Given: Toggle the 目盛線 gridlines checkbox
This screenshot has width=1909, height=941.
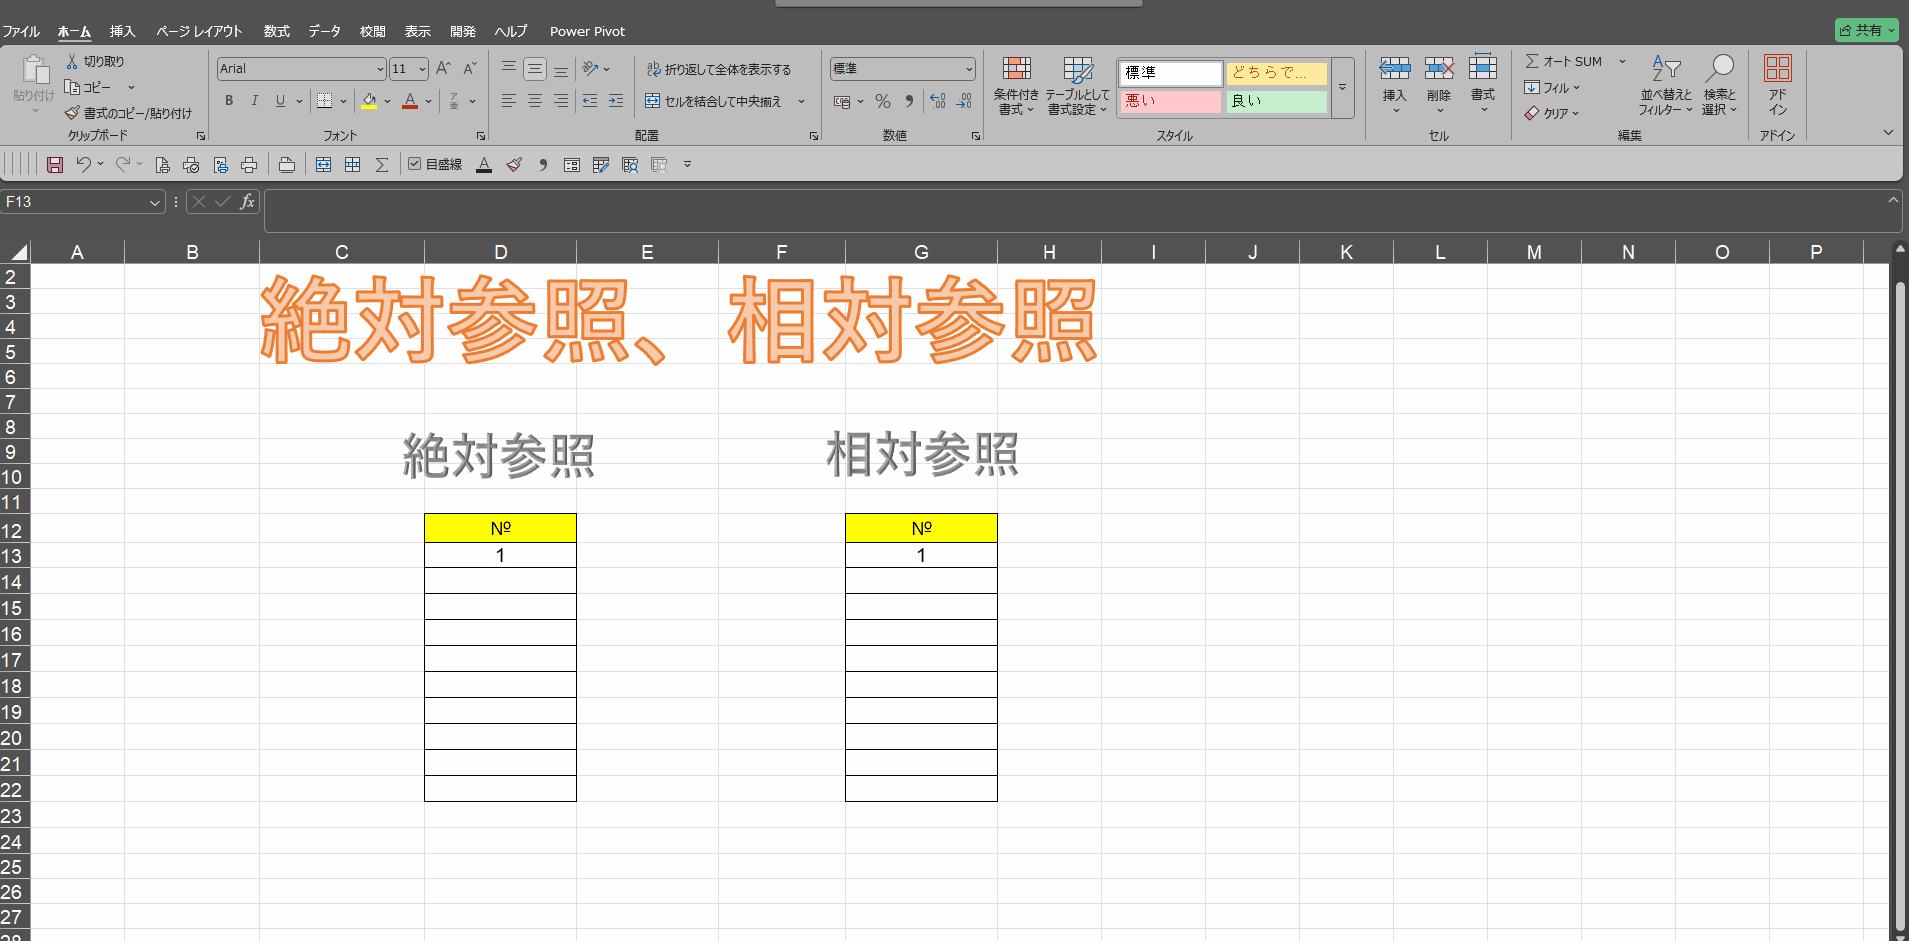Looking at the screenshot, I should coord(415,164).
